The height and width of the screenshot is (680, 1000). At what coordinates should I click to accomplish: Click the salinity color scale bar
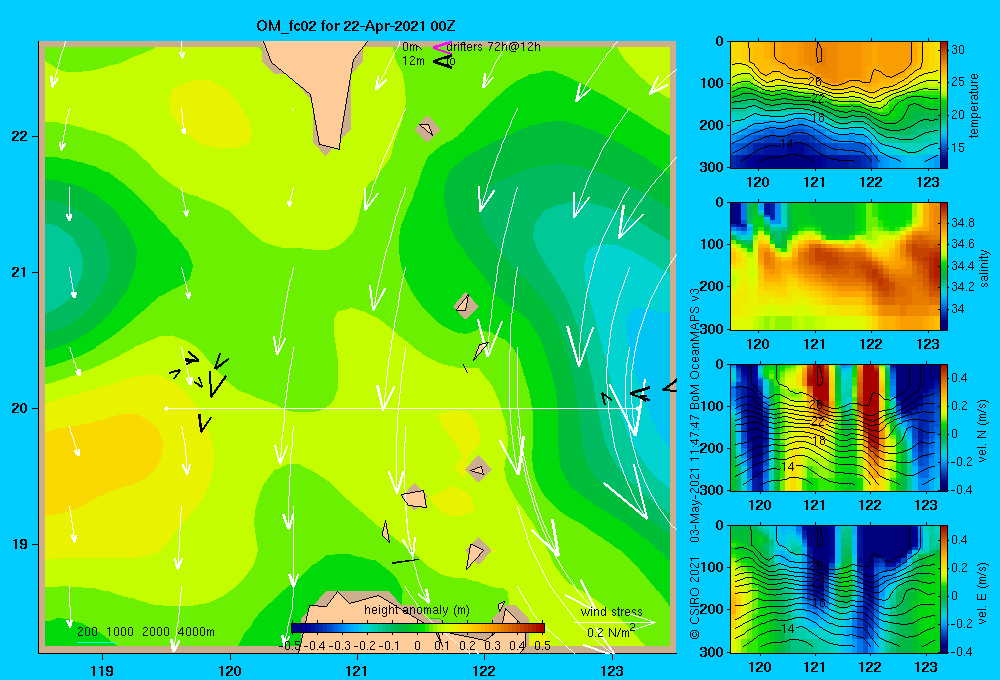click(x=944, y=267)
